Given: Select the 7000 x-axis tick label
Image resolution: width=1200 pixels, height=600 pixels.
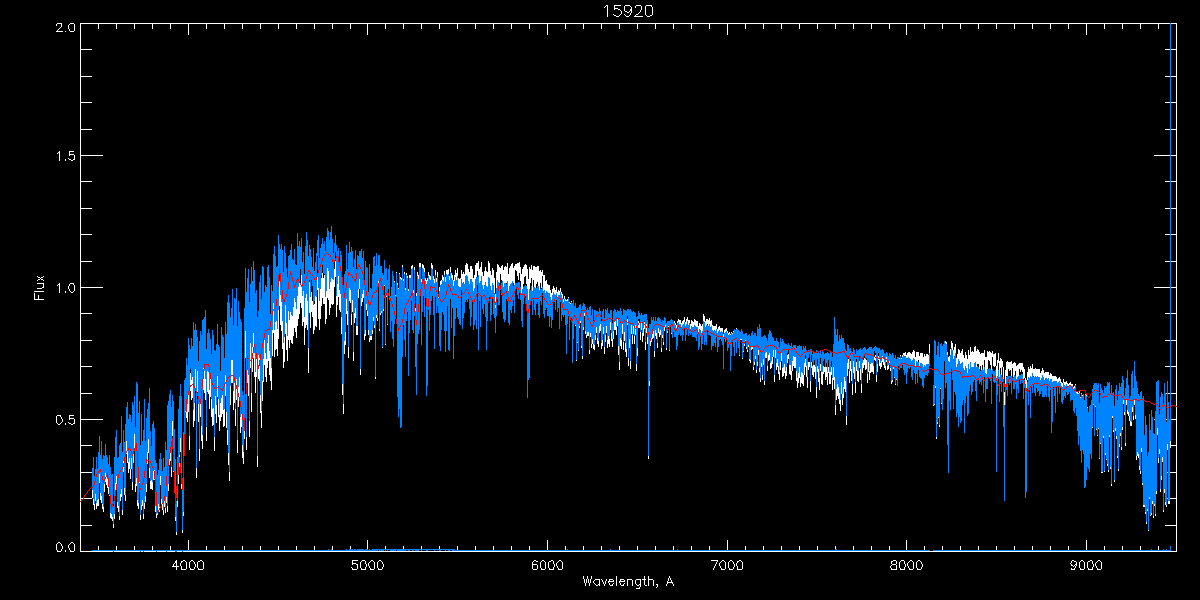Looking at the screenshot, I should click(x=727, y=564).
